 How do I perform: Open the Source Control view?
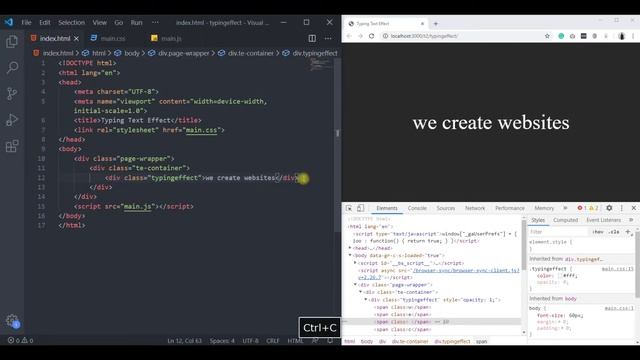(12, 94)
